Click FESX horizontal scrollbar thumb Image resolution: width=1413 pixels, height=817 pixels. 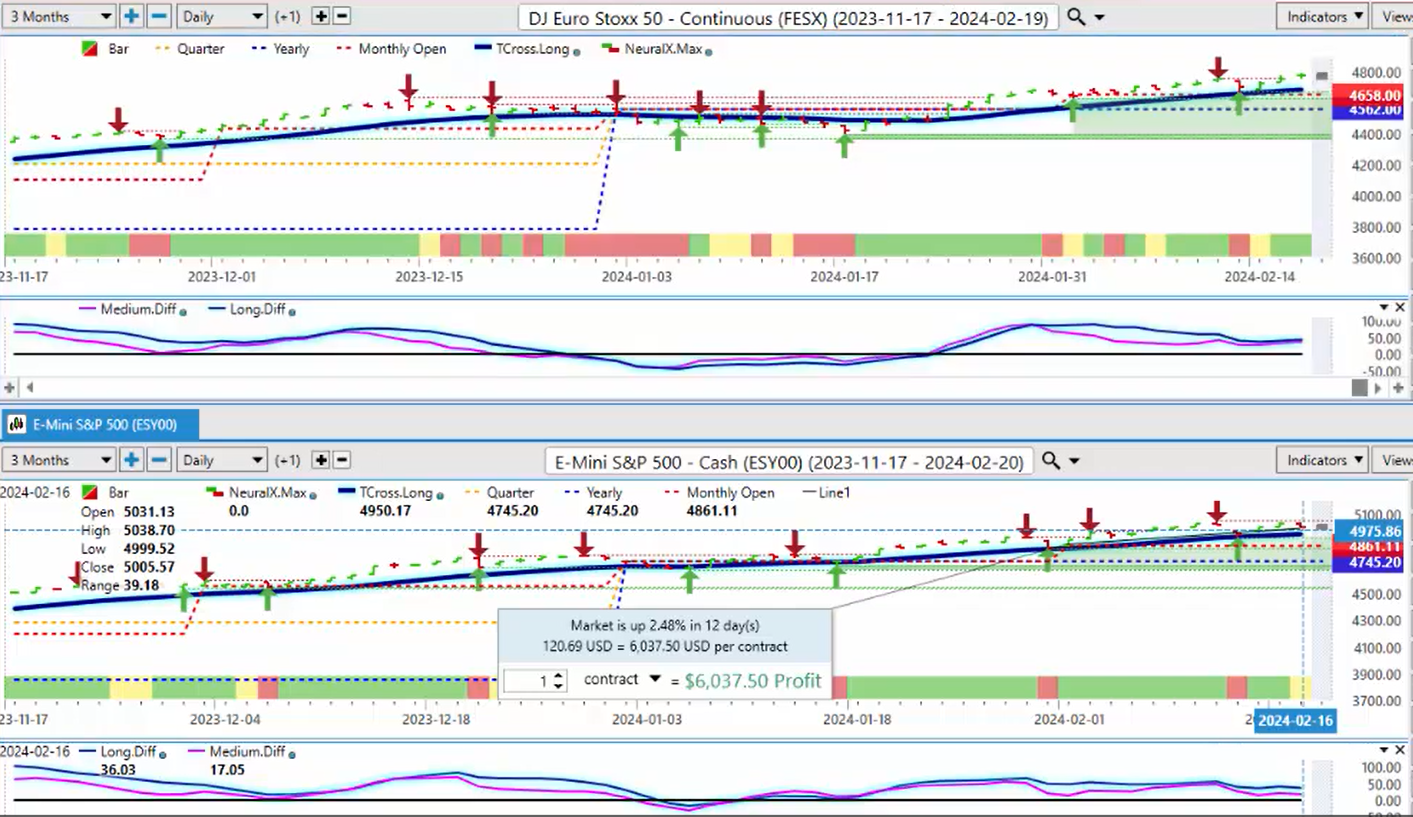(1359, 387)
